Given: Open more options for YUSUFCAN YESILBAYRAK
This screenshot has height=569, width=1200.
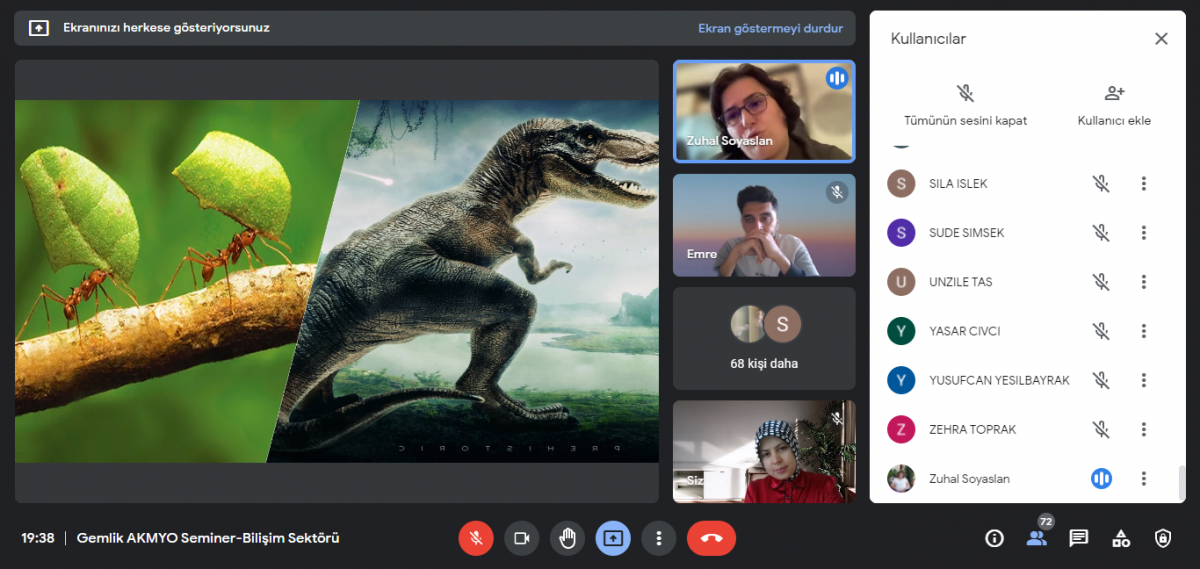Looking at the screenshot, I should [1144, 380].
